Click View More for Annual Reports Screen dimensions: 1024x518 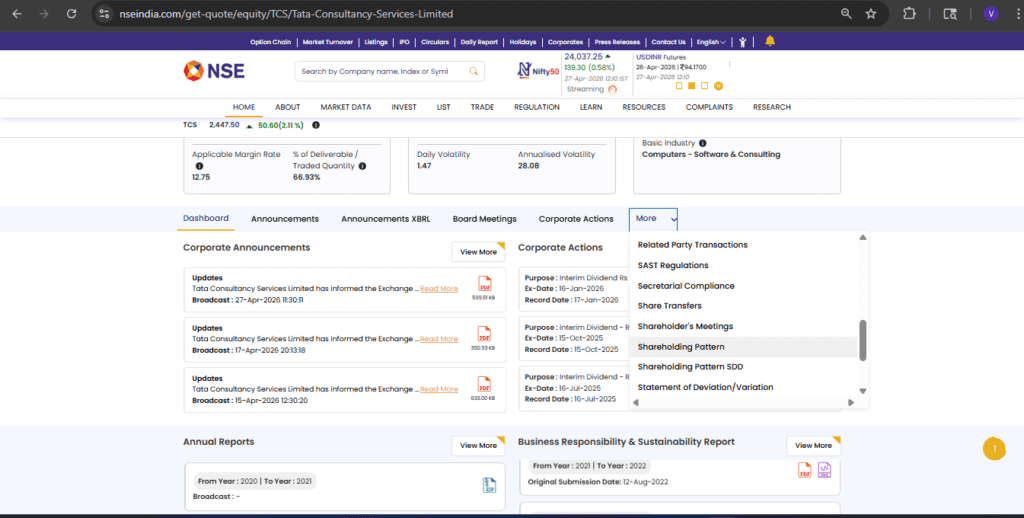click(x=478, y=445)
